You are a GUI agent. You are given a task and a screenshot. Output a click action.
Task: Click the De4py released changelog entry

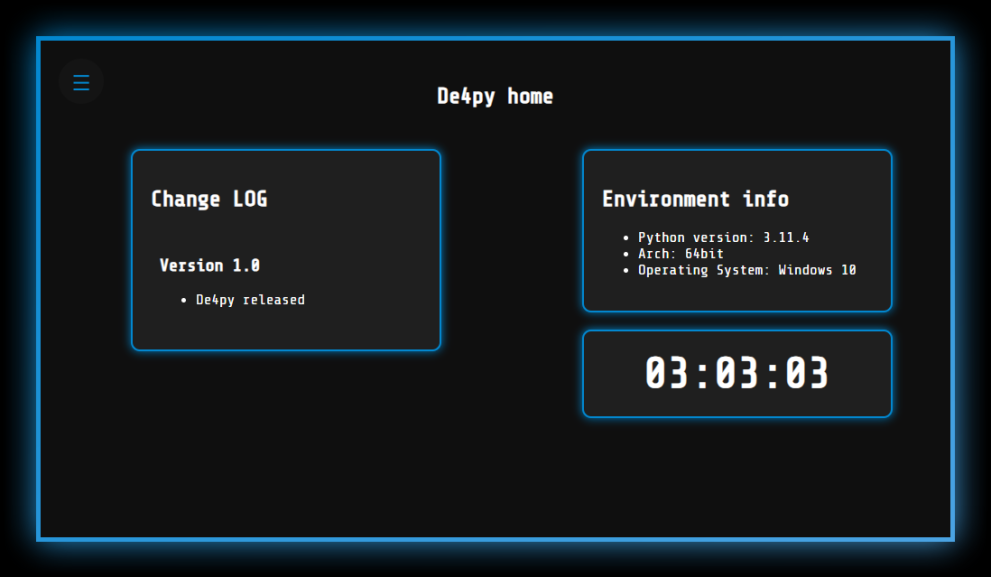click(250, 300)
